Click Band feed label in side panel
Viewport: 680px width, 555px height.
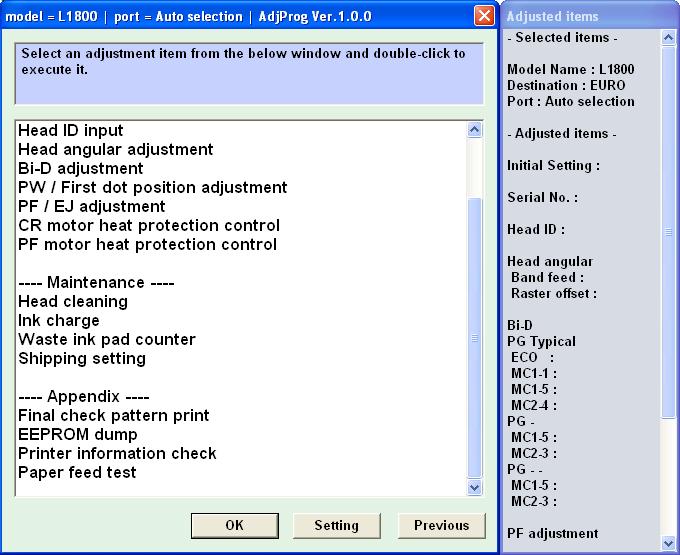tap(547, 278)
